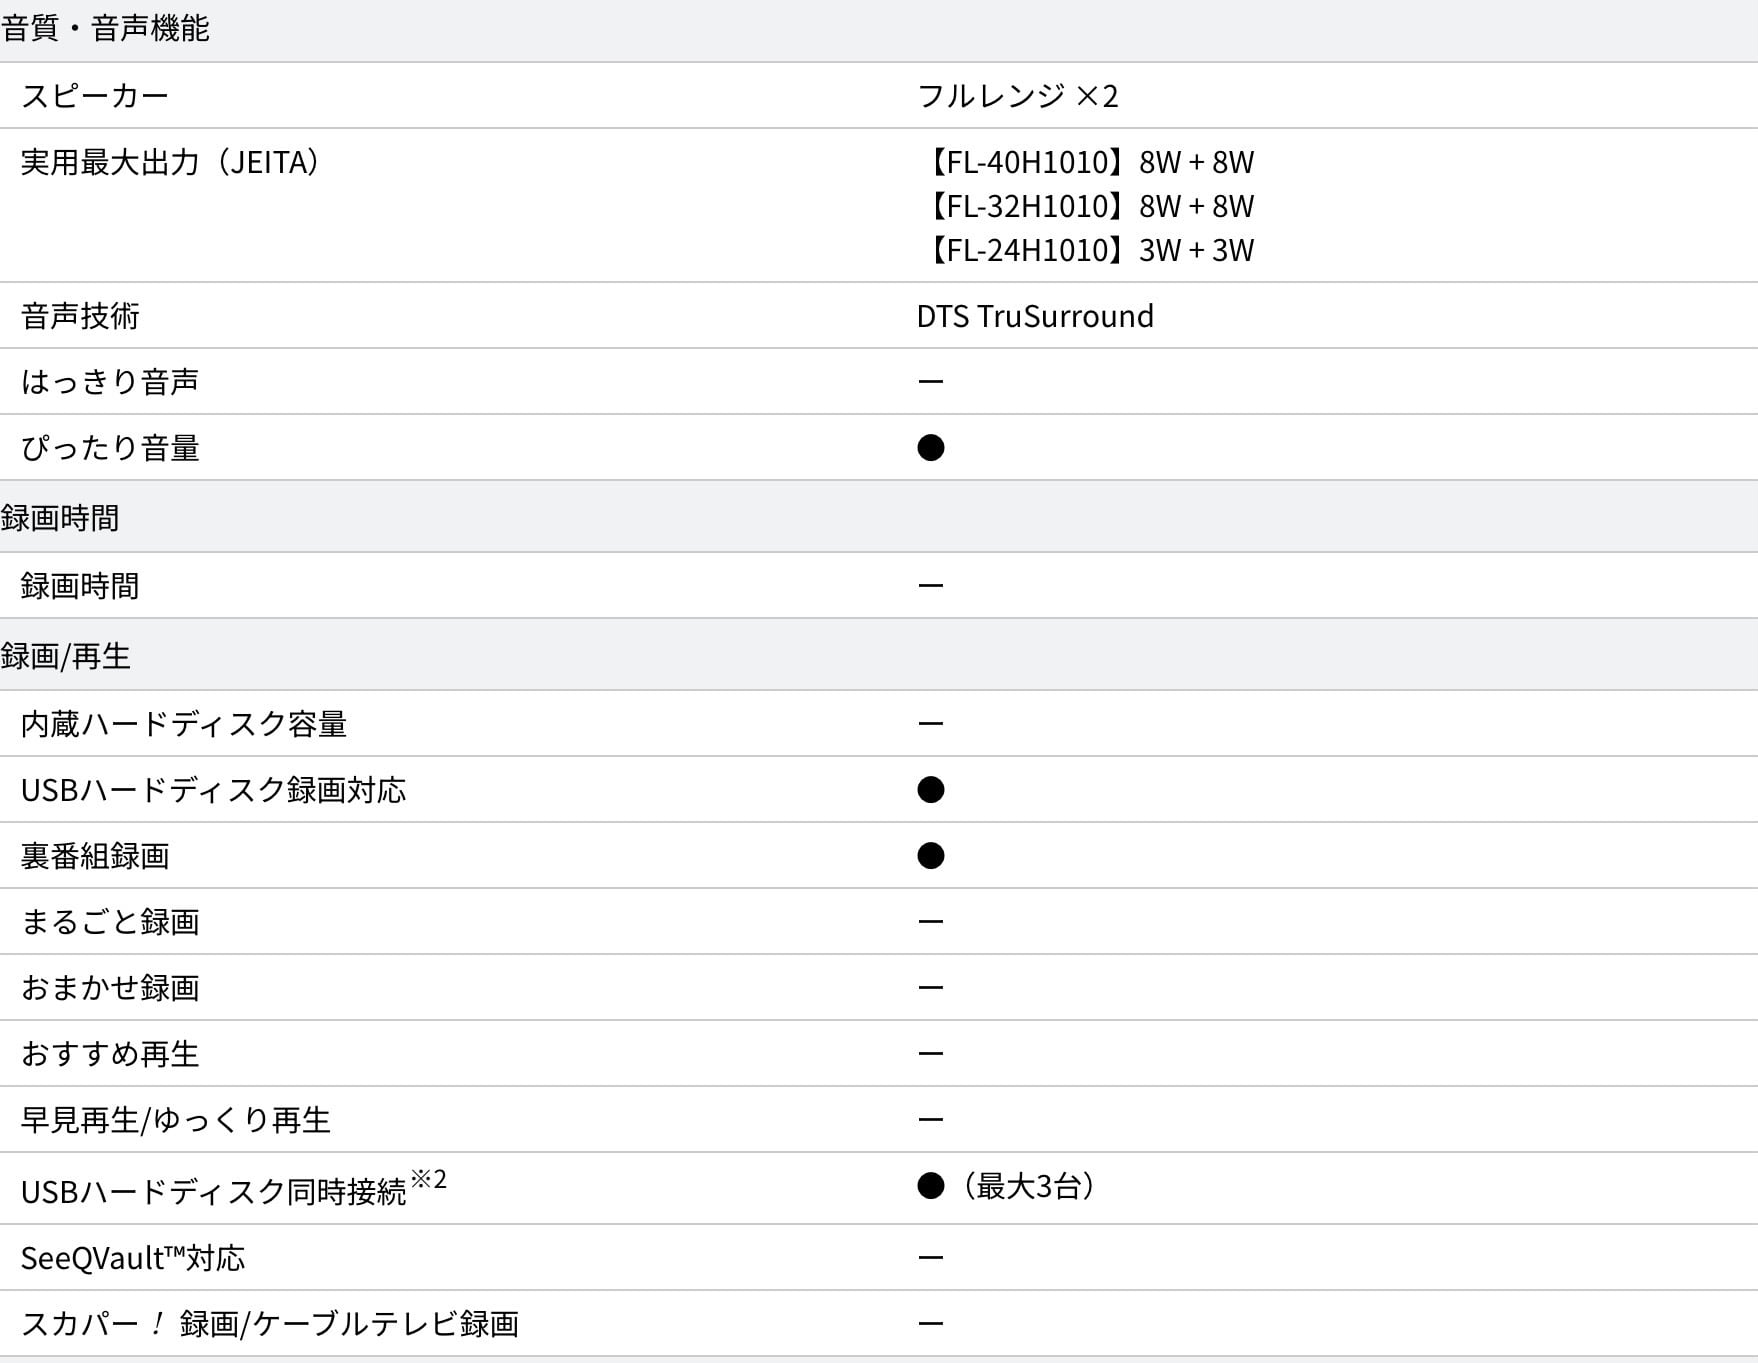Click the 実用最大出力（JEITA） label

pos(171,161)
